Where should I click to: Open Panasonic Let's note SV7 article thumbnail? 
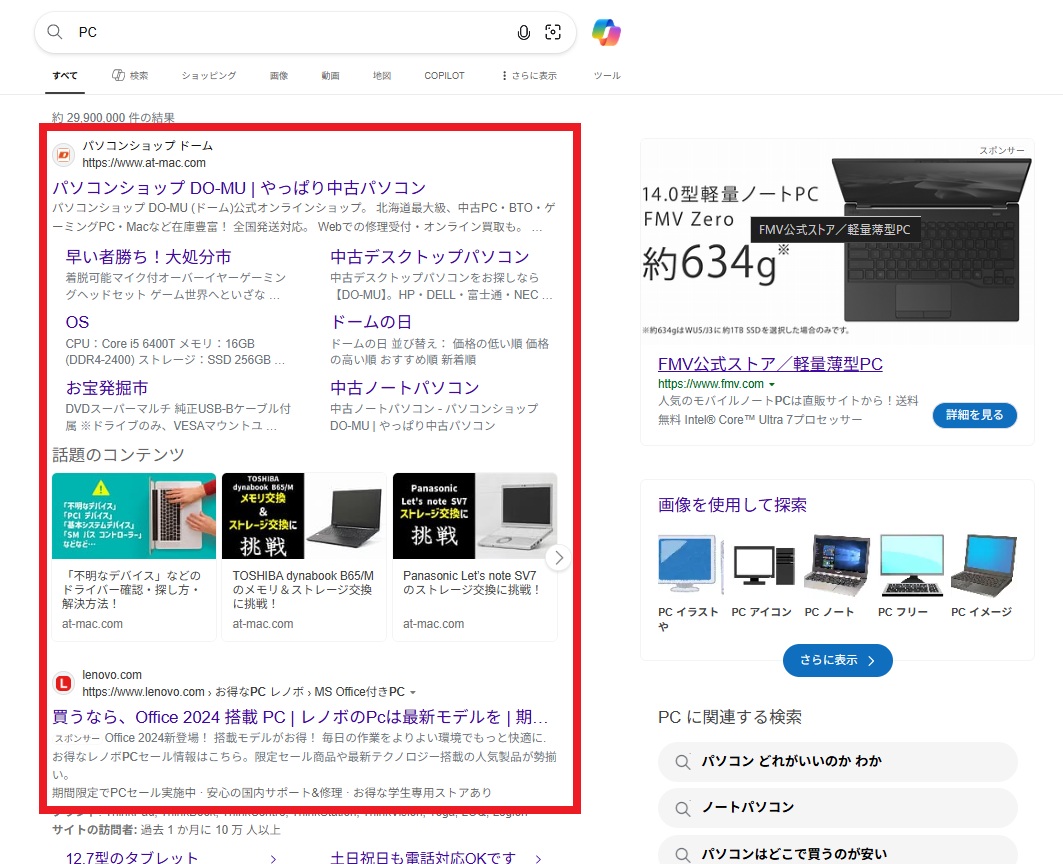point(475,516)
